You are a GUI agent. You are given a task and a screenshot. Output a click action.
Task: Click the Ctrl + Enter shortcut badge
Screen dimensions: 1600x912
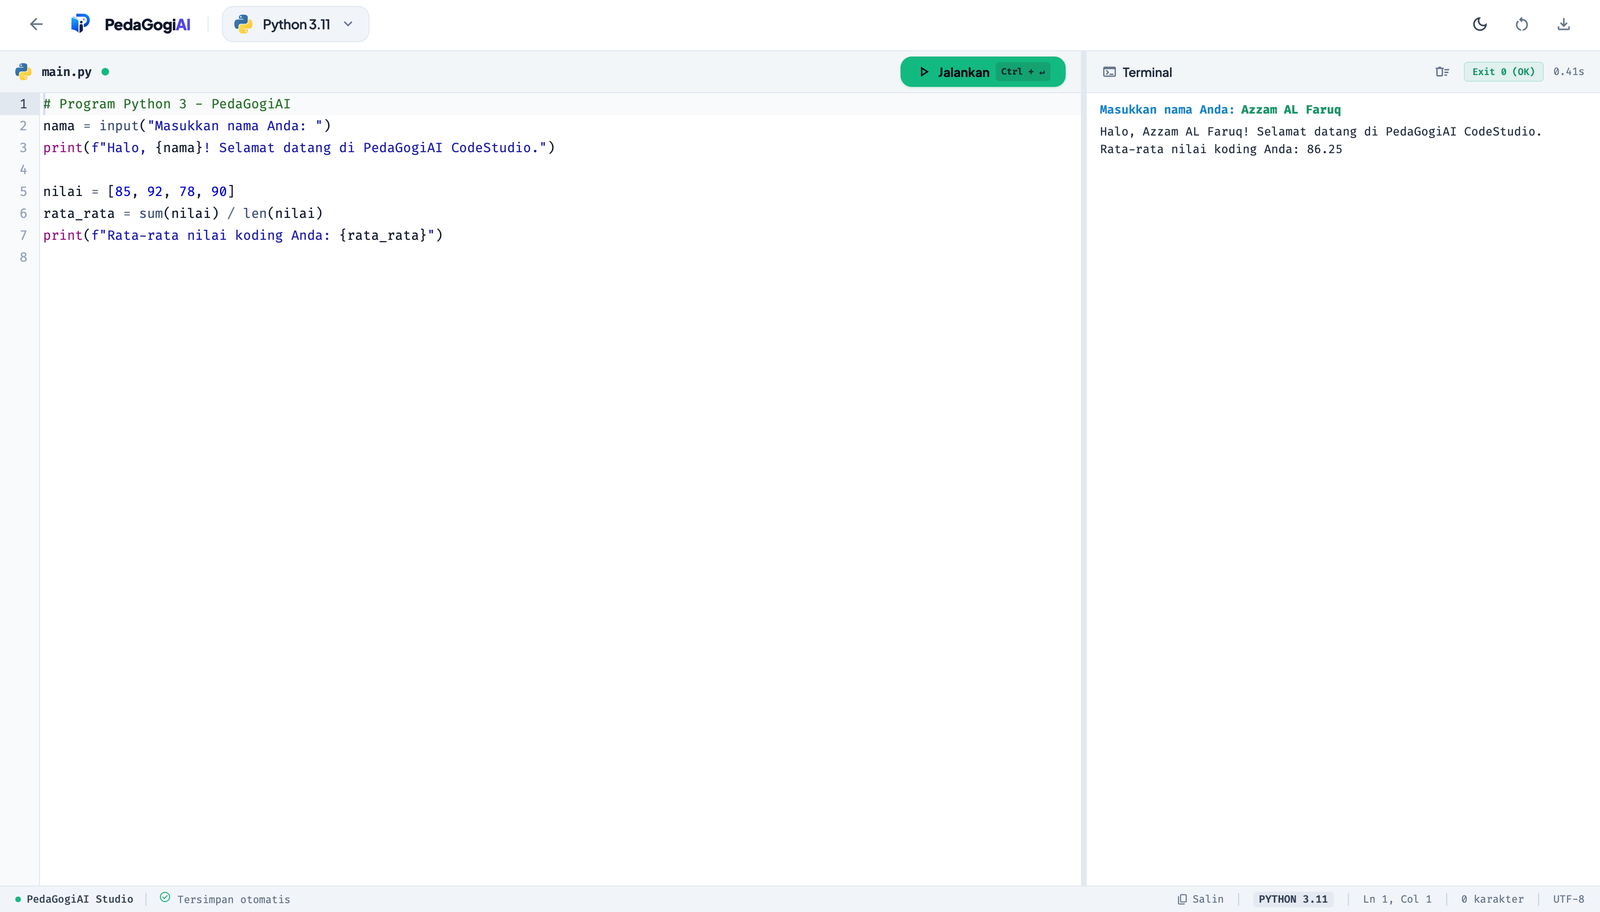1023,72
